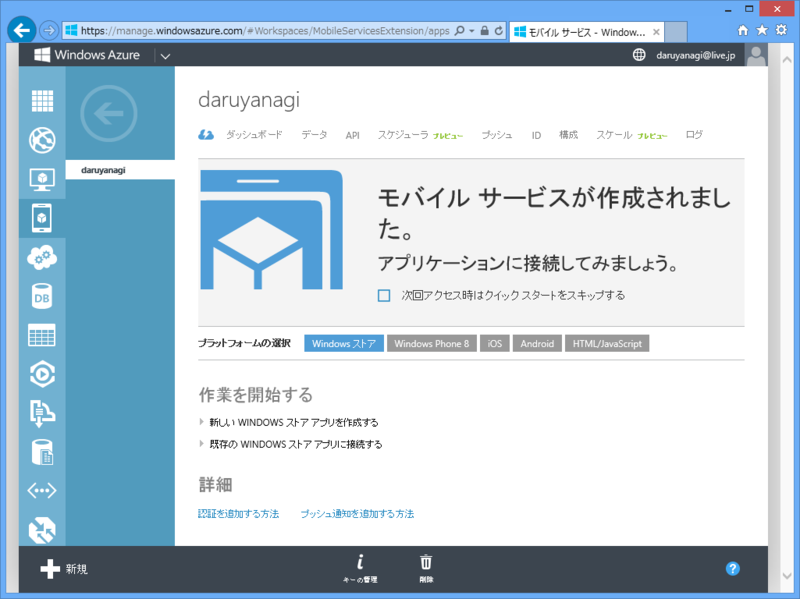Open プッシュ通知を追加する方法 link
Viewport: 800px width, 599px height.
[357, 514]
